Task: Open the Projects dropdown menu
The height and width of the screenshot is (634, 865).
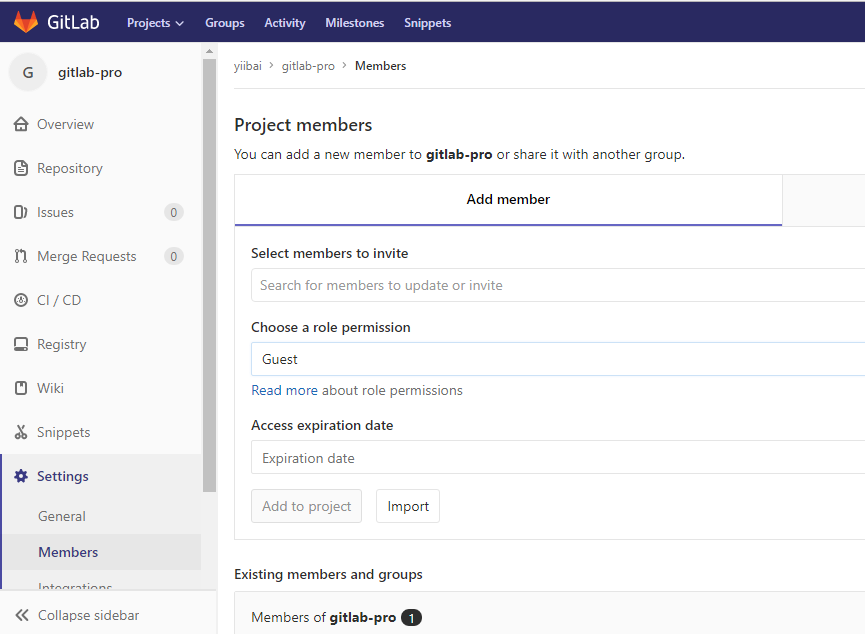Action: (155, 23)
